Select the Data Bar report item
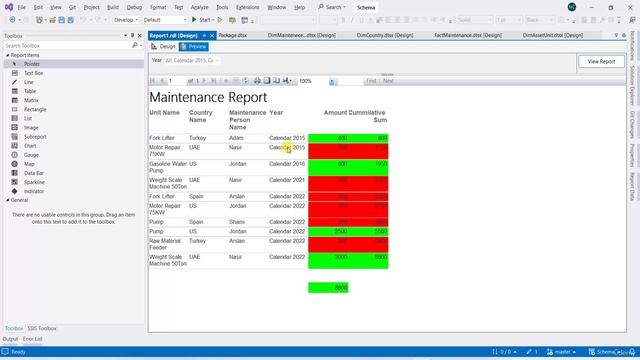Viewport: 640px width, 360px height. (73, 173)
